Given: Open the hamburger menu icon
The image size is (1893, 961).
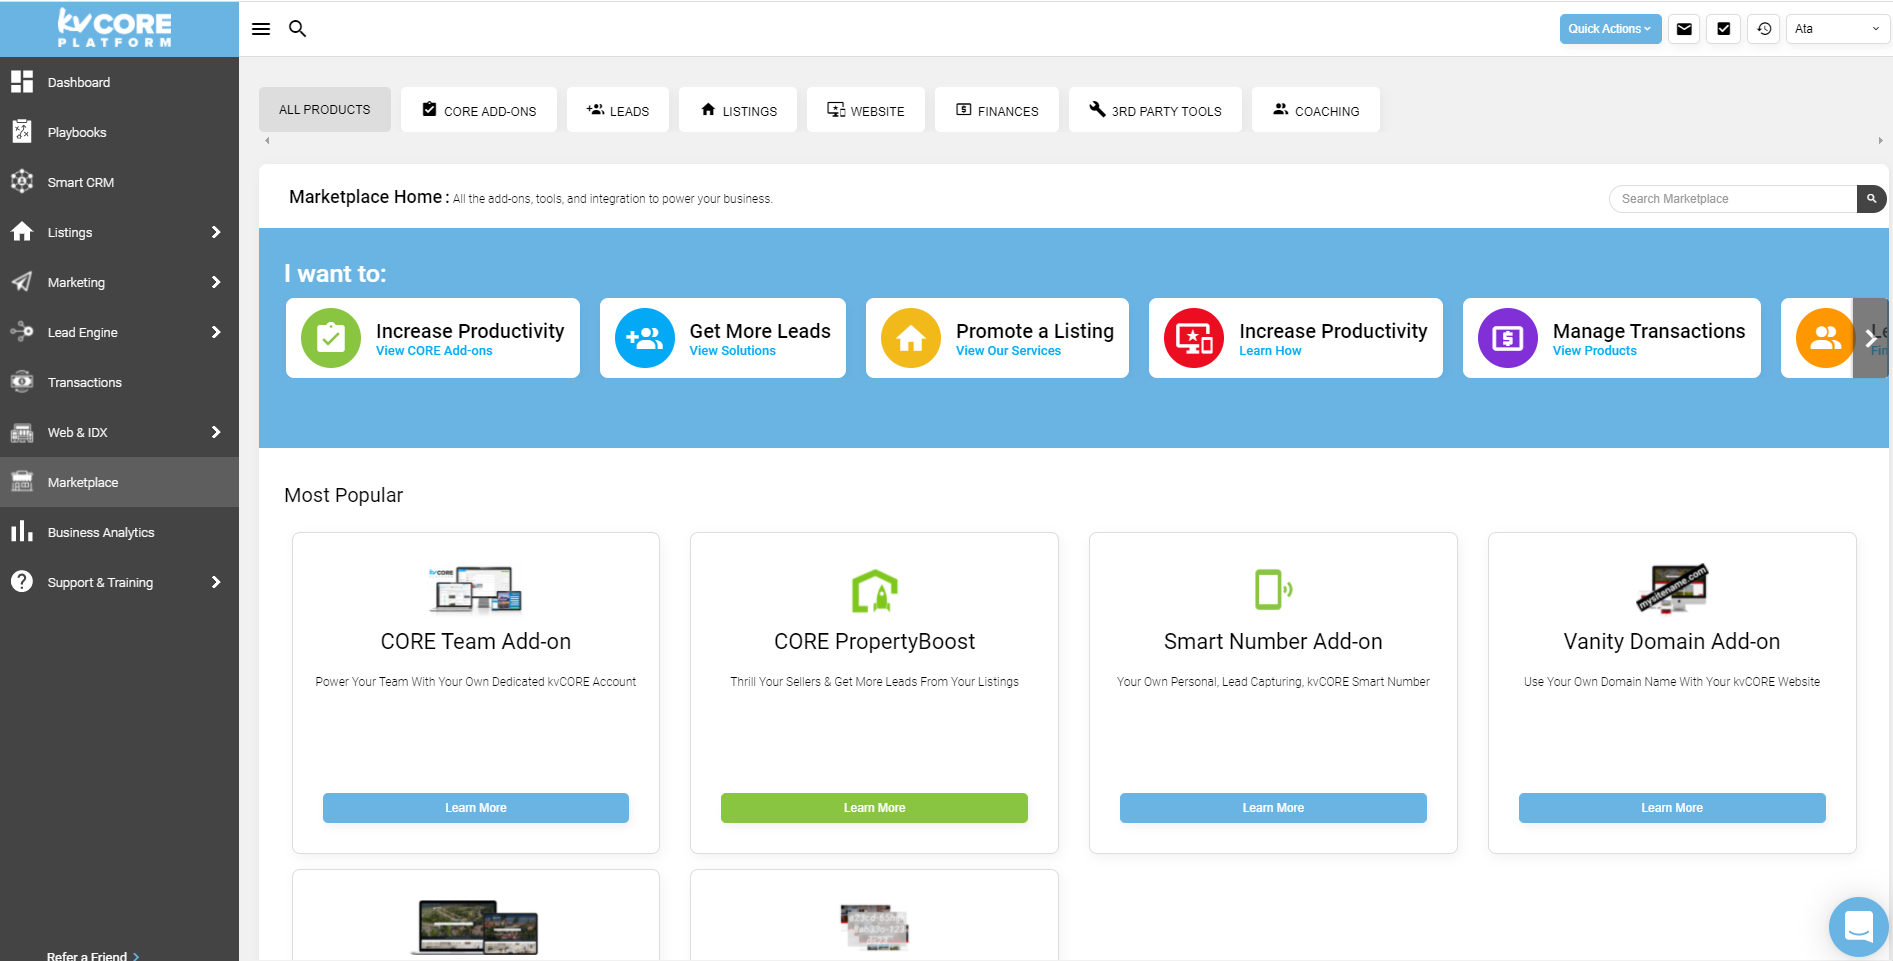Looking at the screenshot, I should pyautogui.click(x=261, y=29).
